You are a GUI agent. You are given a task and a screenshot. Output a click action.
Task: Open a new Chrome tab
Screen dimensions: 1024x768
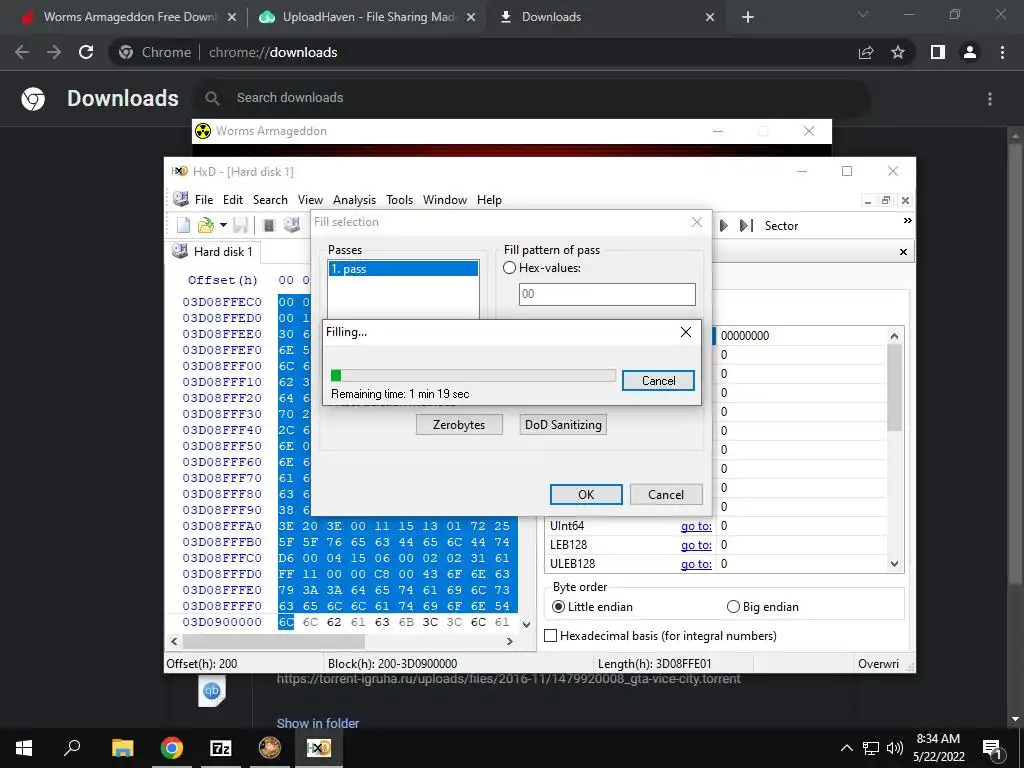tap(748, 18)
